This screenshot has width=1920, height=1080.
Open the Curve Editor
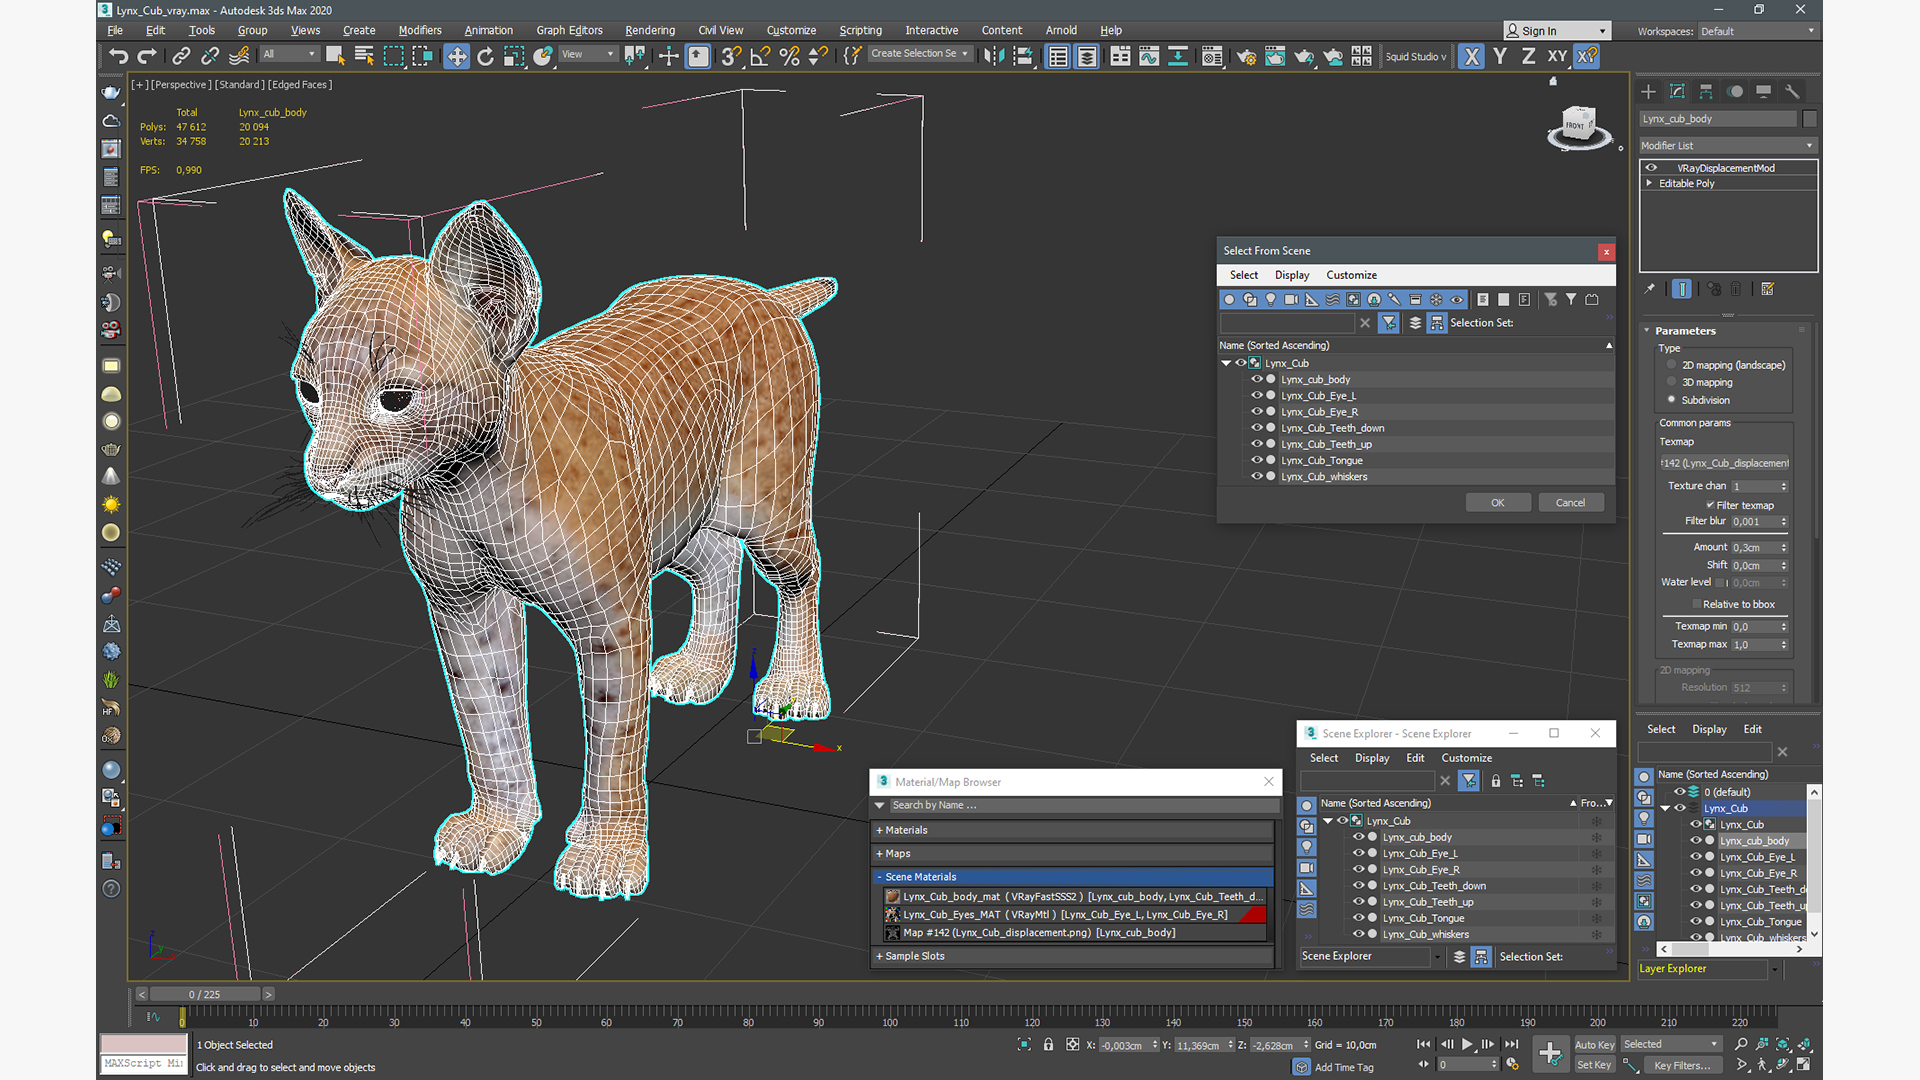click(x=1149, y=56)
